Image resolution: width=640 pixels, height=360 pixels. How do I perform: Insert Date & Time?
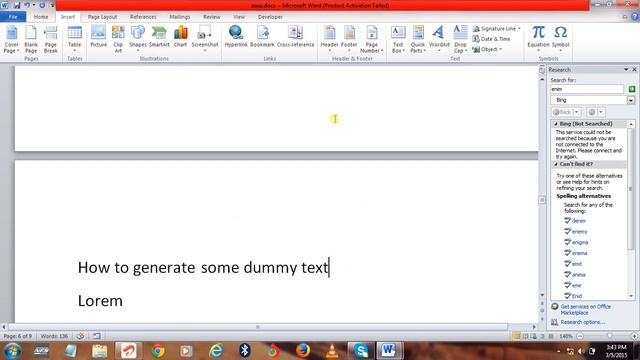491,39
